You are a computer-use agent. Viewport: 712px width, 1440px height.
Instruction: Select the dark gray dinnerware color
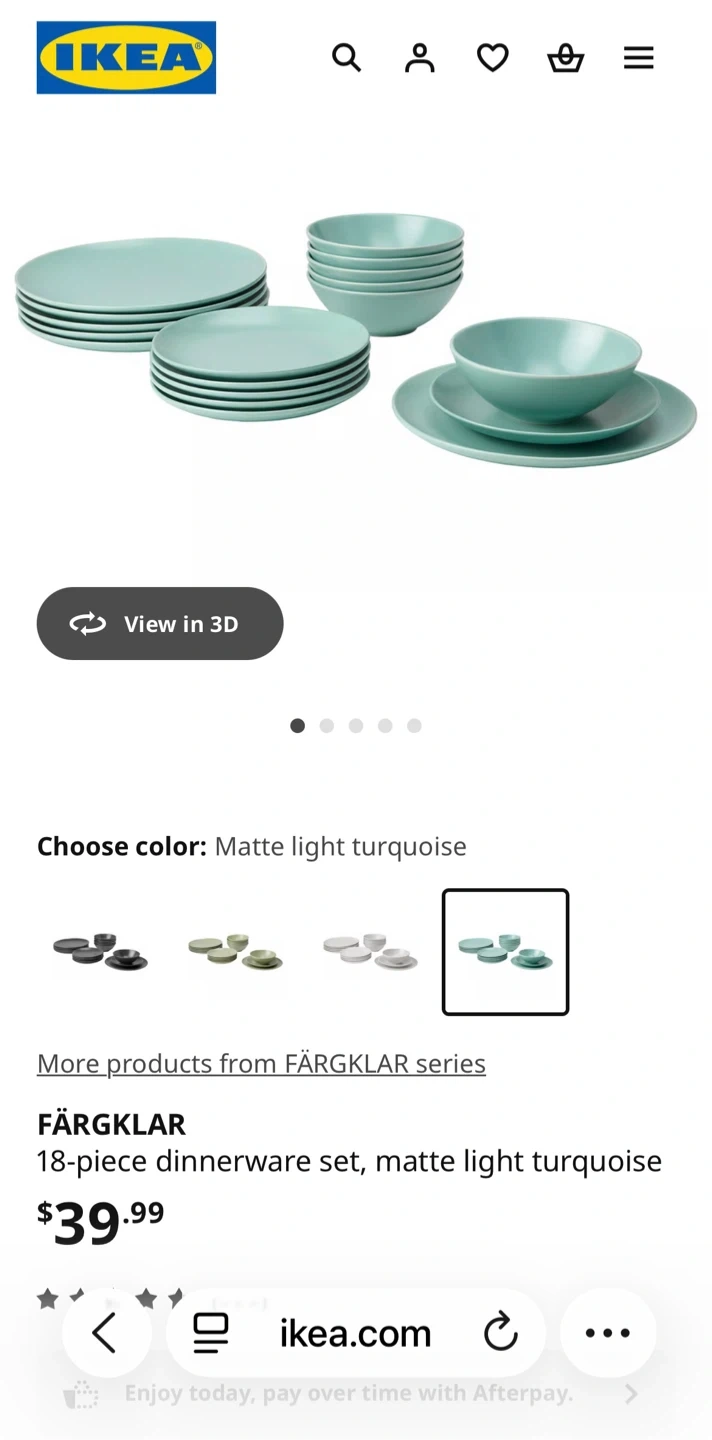click(x=100, y=951)
